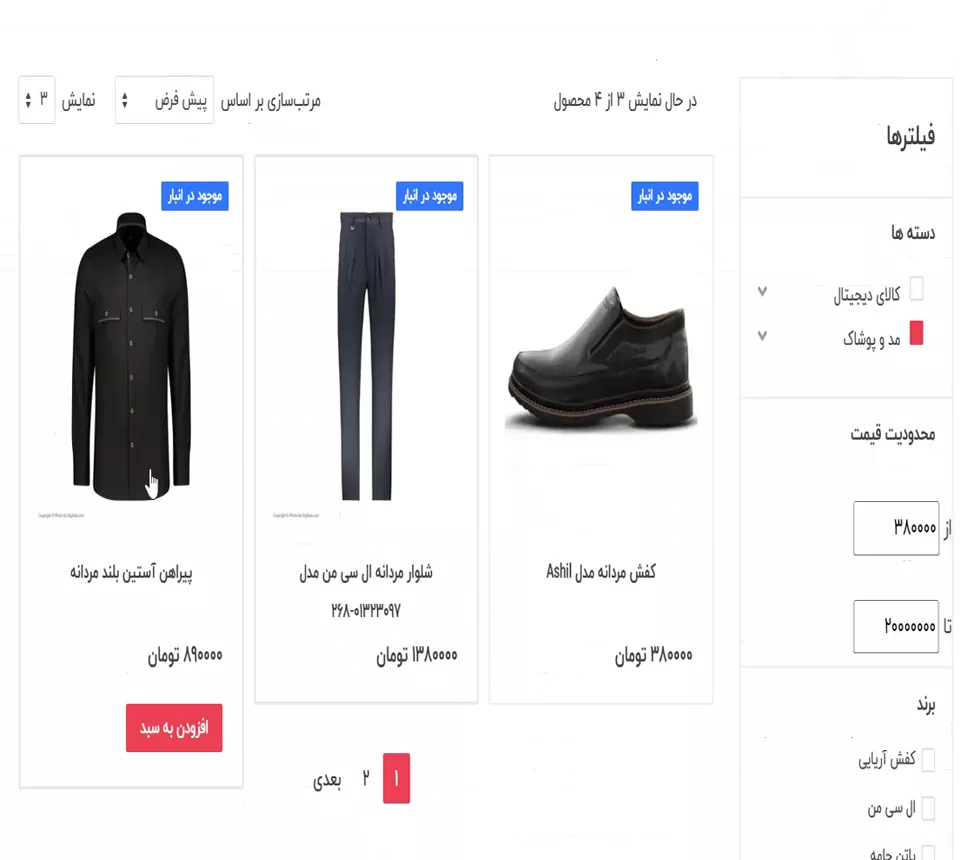This screenshot has height=860, width=960.
Task: Click the 'موجود در انبار' badge on the shirt
Action: pyautogui.click(x=195, y=196)
